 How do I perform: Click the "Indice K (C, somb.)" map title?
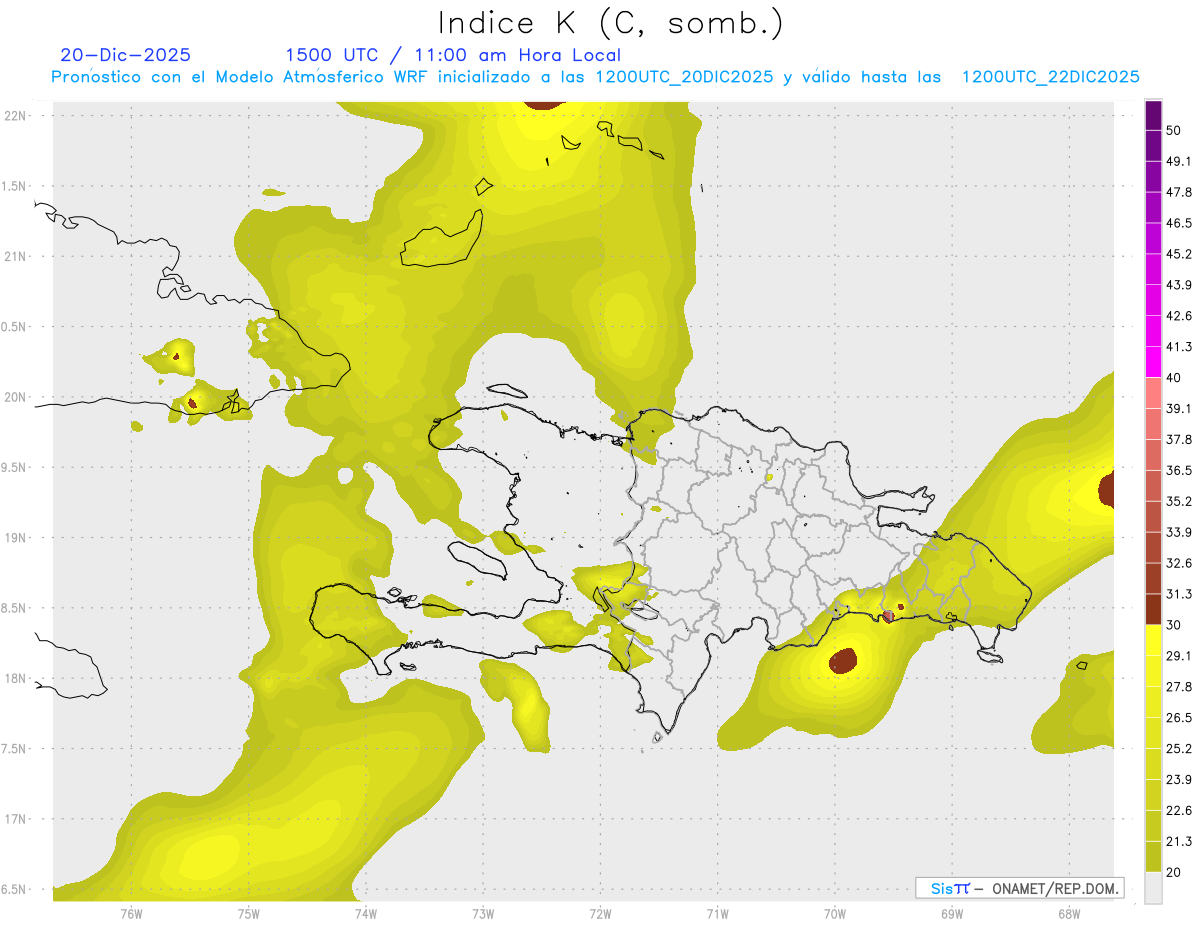click(610, 23)
